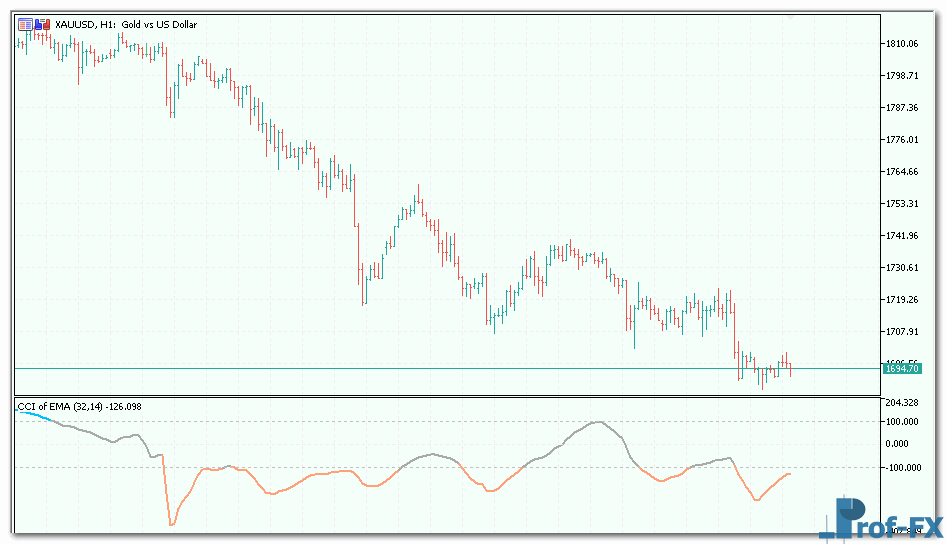Click the last candle on the chart
This screenshot has height=544, width=946.
coord(790,369)
